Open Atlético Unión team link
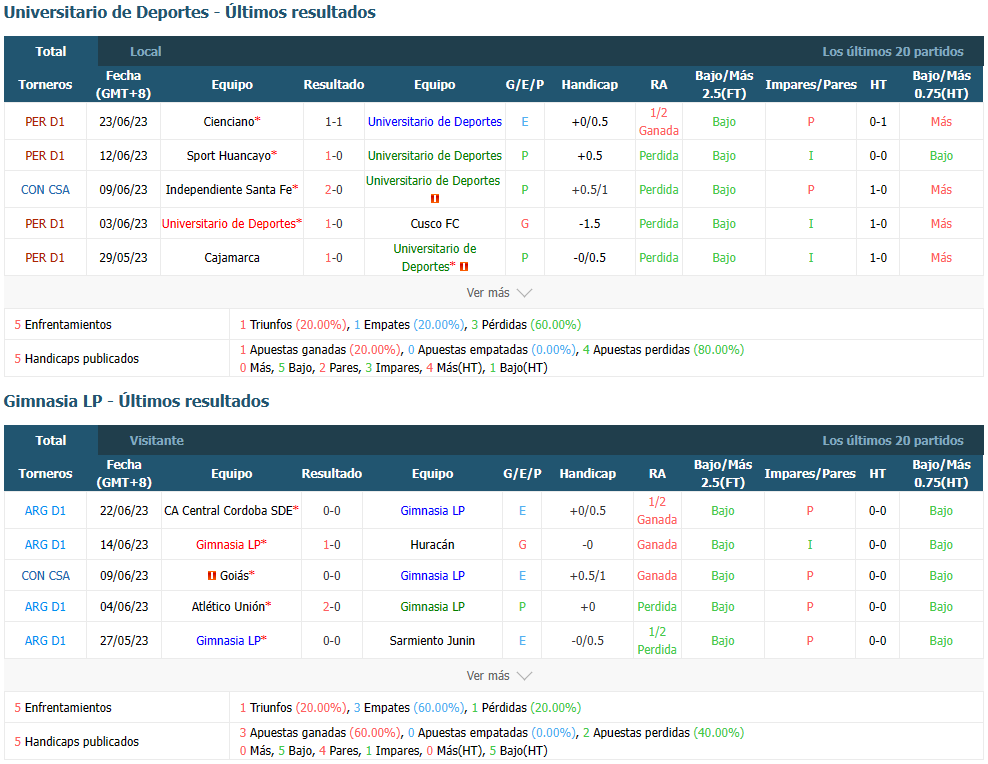Image resolution: width=988 pixels, height=764 pixels. (228, 607)
